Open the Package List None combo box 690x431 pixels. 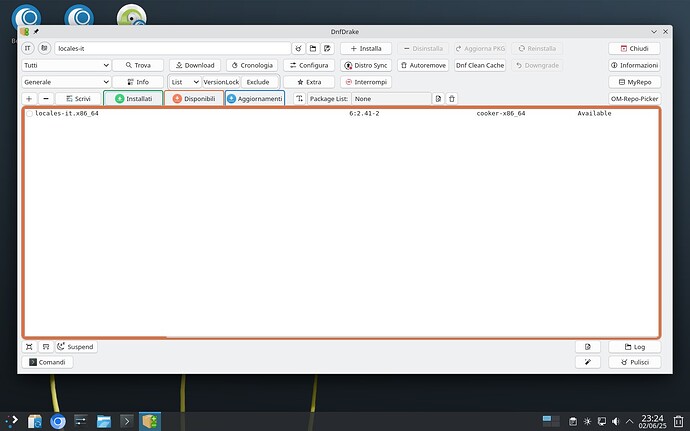(391, 99)
